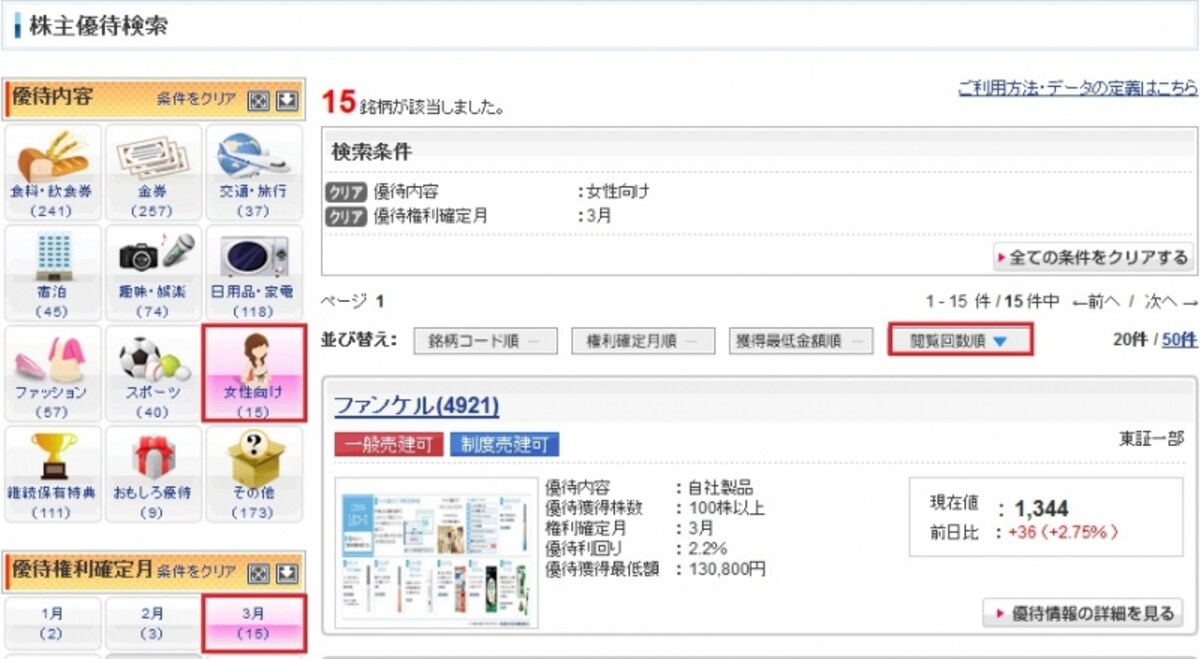Click the 株主優待検索 page heading
The width and height of the screenshot is (1200, 659).
coord(98,27)
